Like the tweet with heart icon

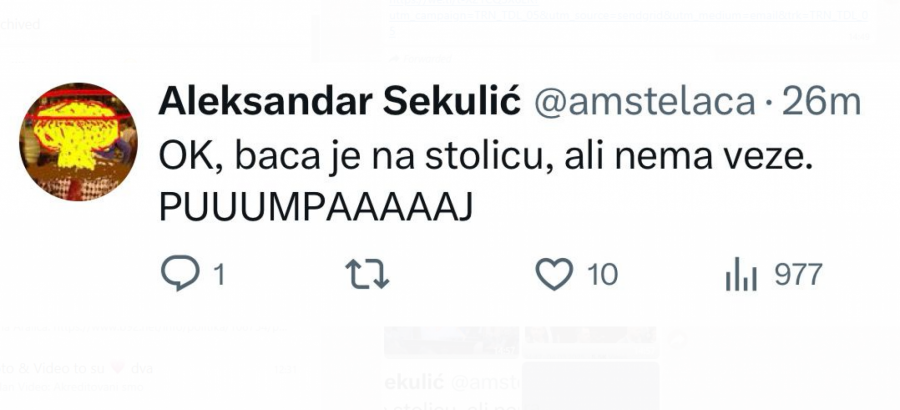554,274
